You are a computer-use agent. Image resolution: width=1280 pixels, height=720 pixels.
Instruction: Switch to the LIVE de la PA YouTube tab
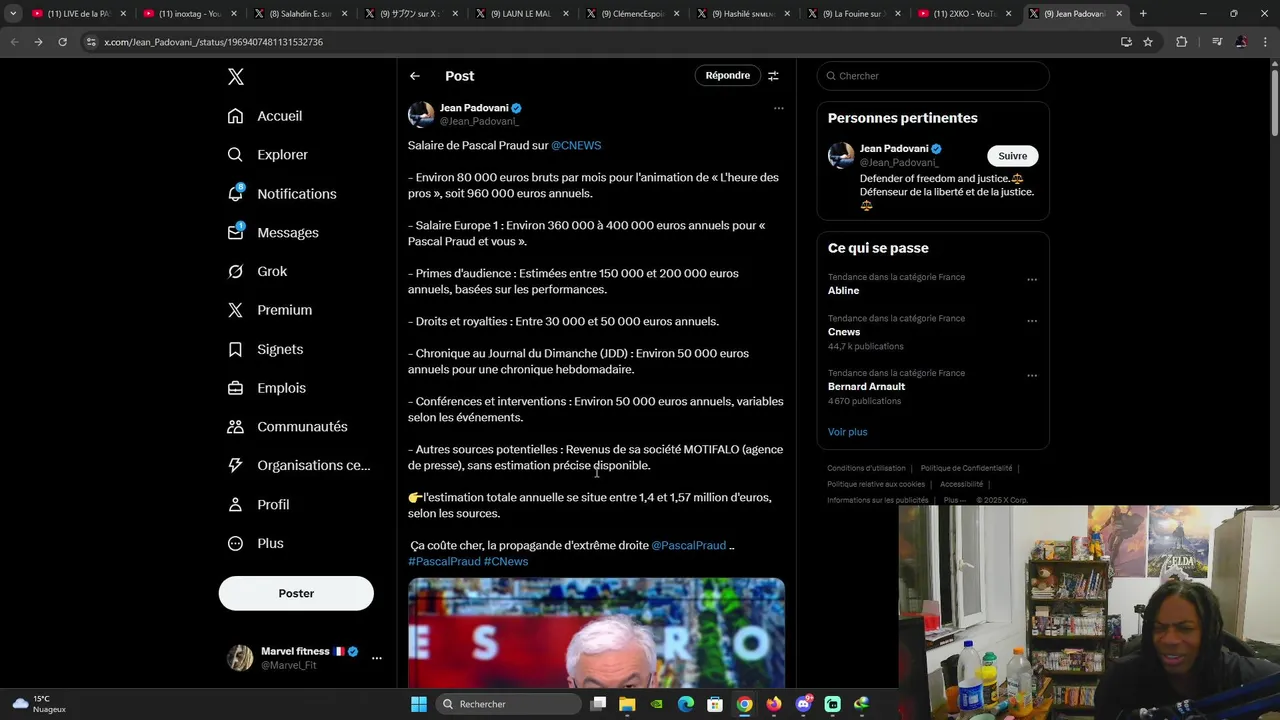point(77,14)
